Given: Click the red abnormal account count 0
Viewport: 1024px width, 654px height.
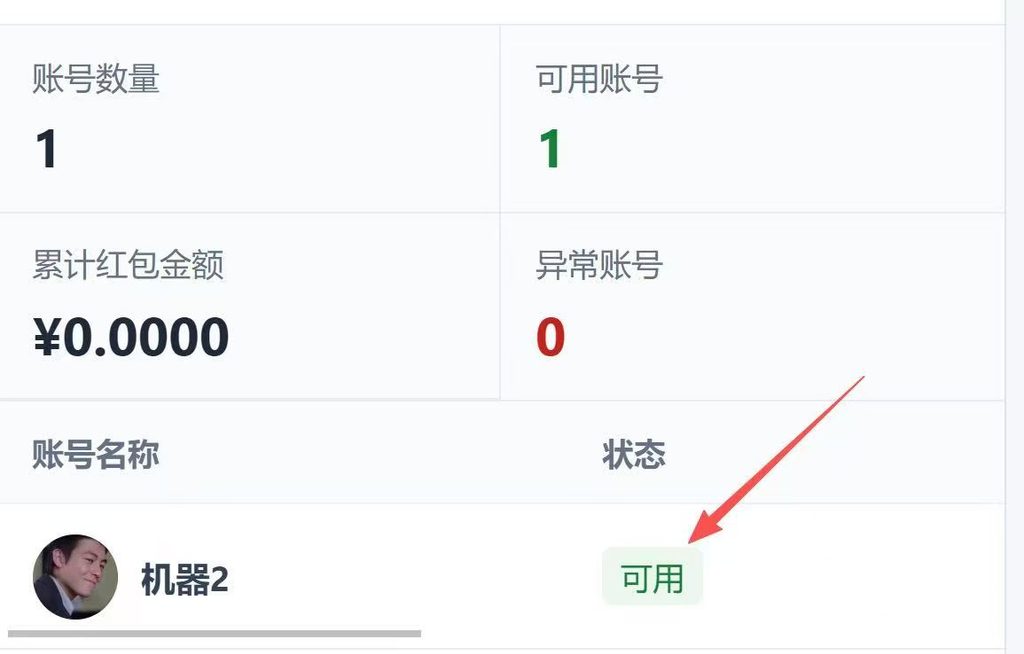Looking at the screenshot, I should coord(550,336).
